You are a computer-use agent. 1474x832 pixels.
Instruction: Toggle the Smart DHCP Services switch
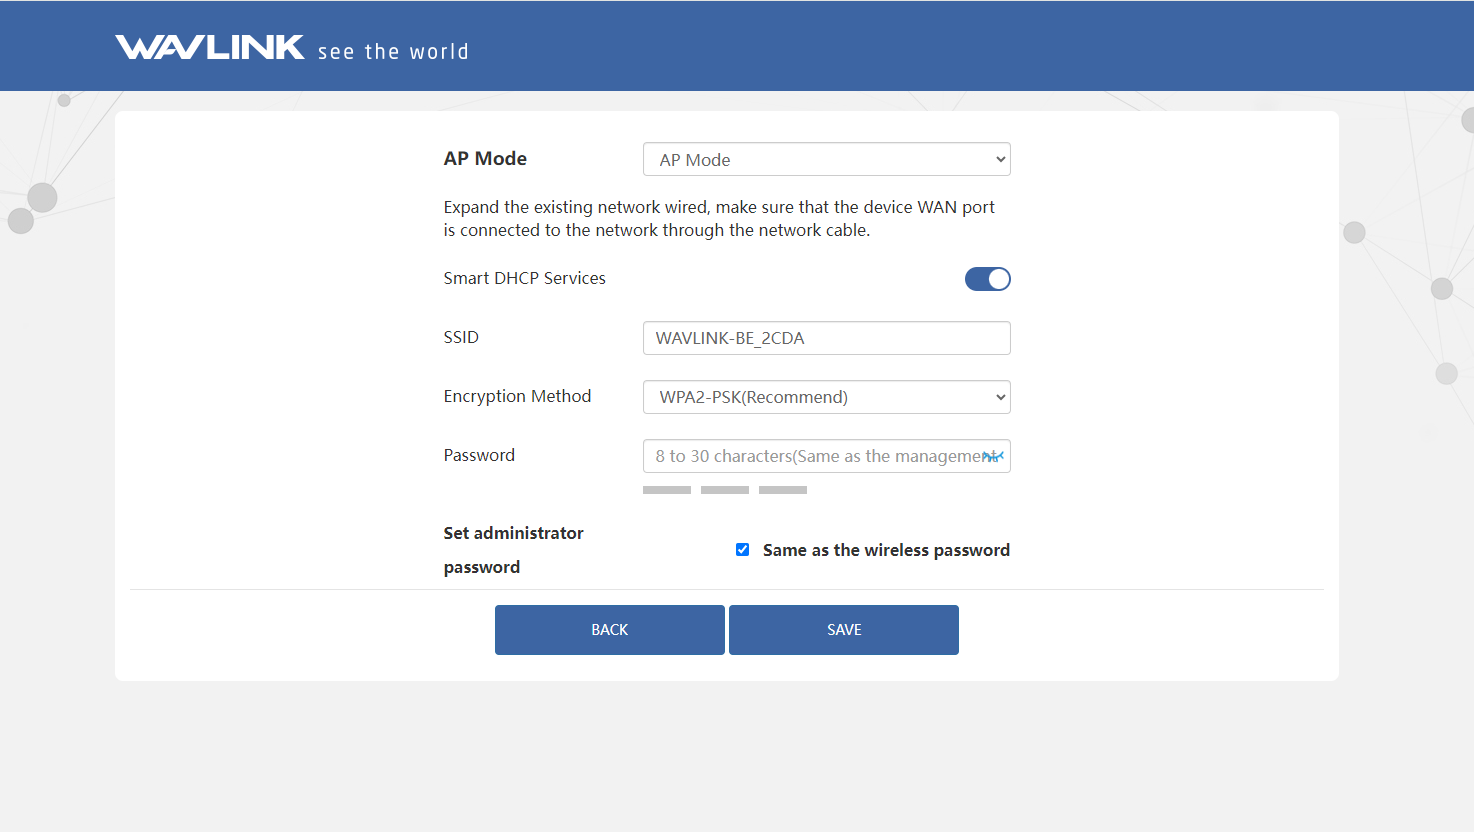pyautogui.click(x=987, y=279)
